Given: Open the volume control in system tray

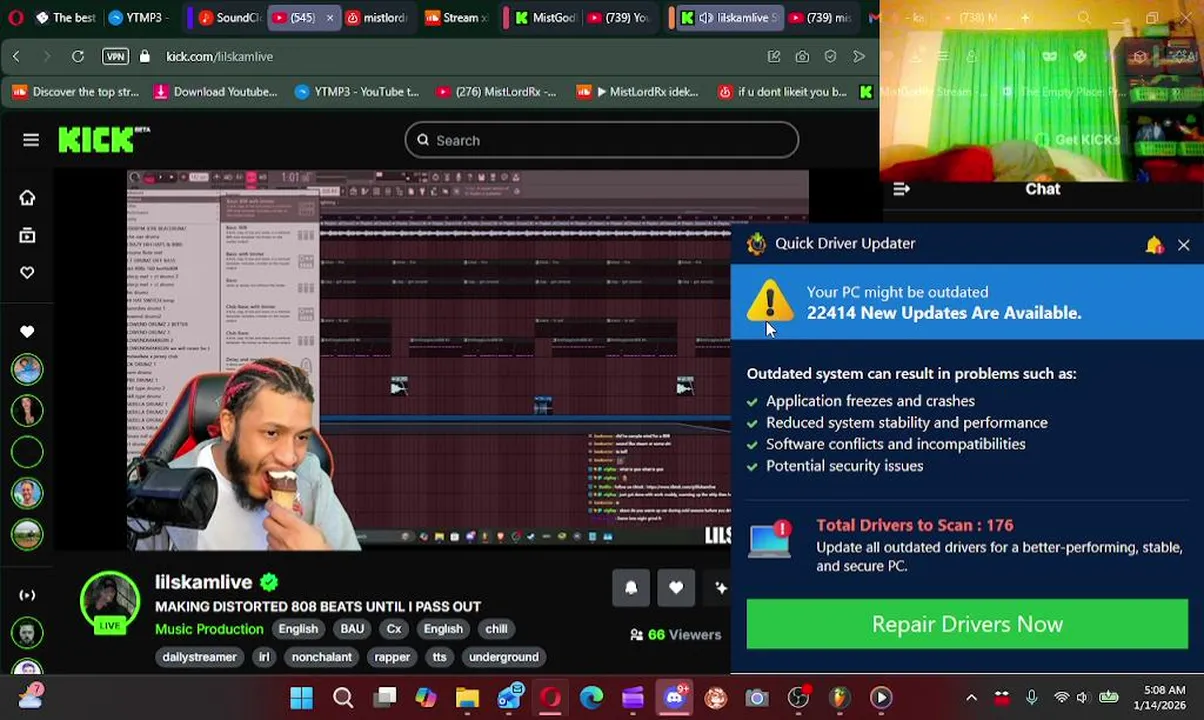Looking at the screenshot, I should [1082, 697].
